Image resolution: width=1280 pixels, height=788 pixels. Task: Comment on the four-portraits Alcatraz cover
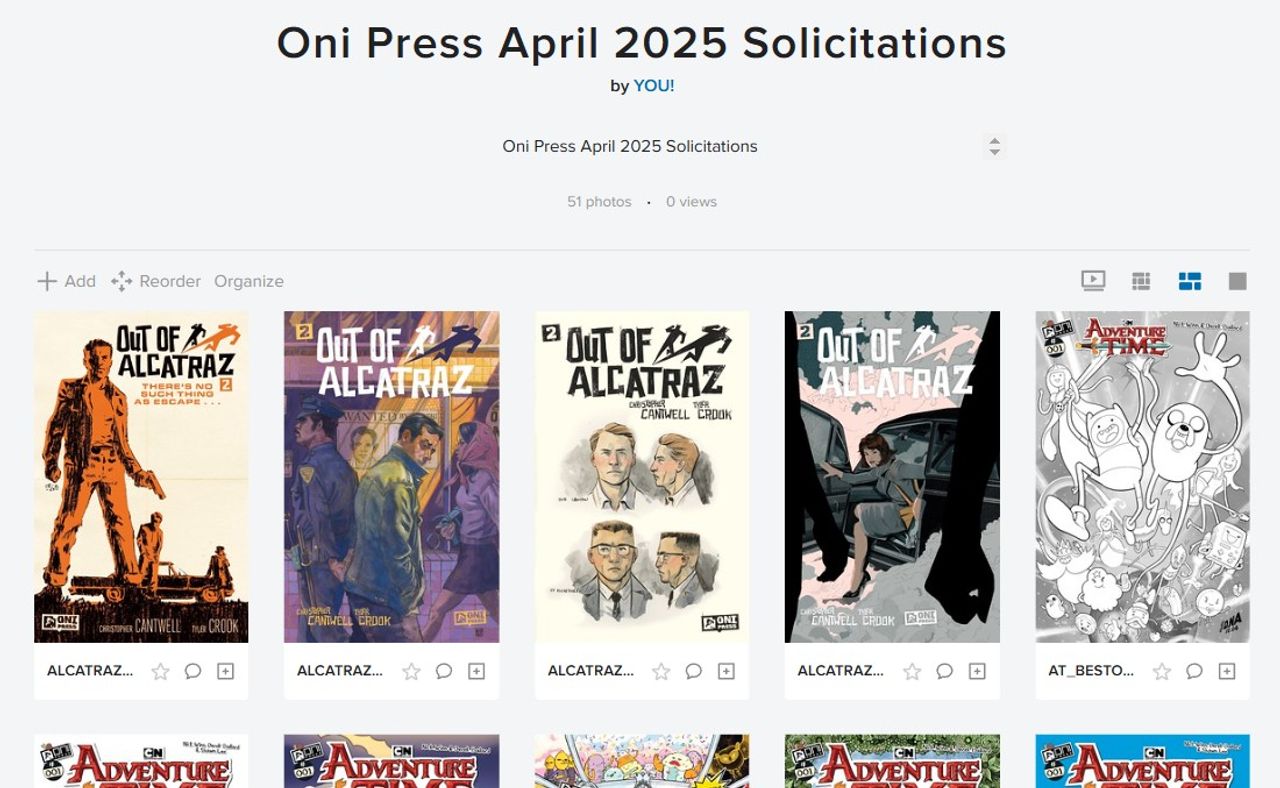click(x=693, y=671)
